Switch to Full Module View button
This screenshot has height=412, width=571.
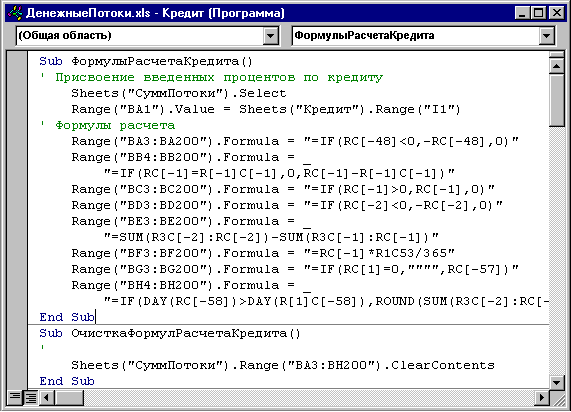pyautogui.click(x=31, y=397)
